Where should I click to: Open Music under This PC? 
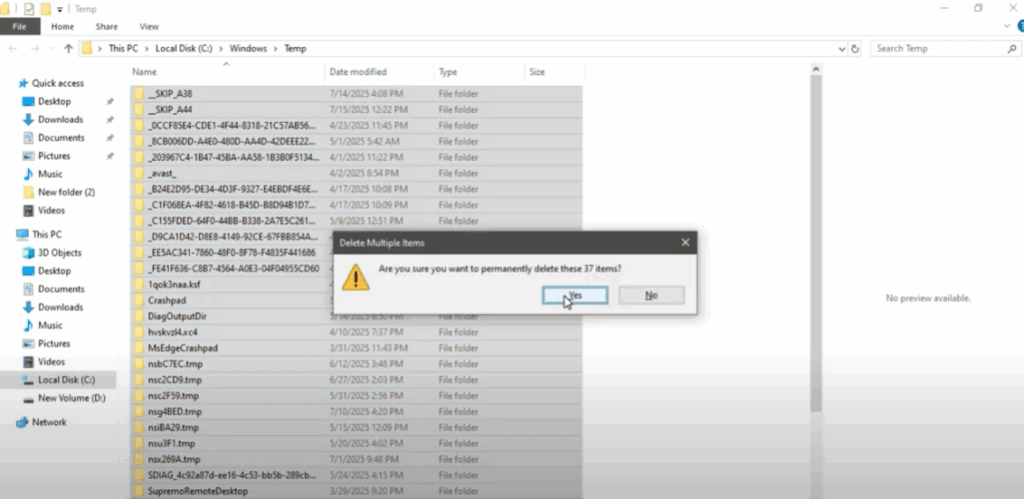click(50, 325)
